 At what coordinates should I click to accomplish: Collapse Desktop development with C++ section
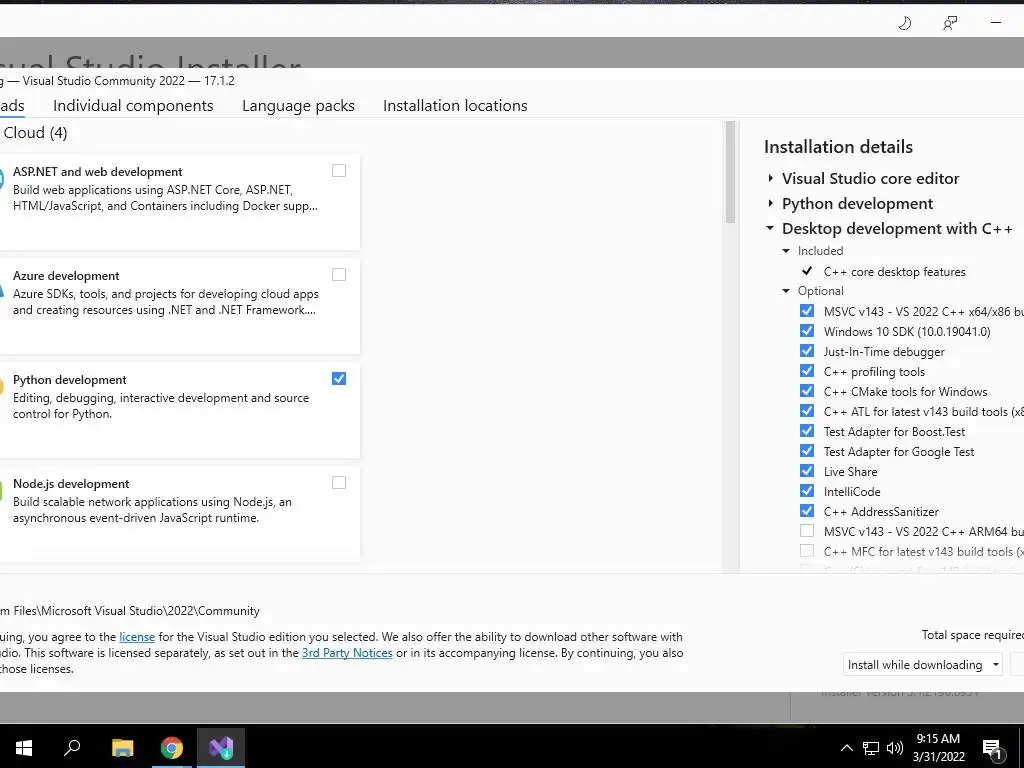point(771,228)
